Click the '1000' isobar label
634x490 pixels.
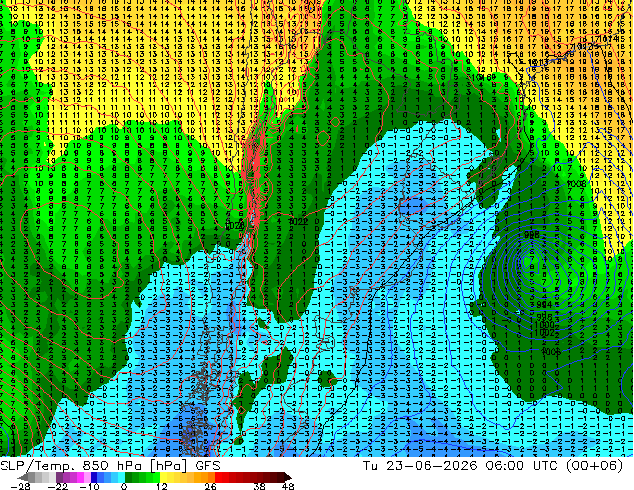click(x=545, y=325)
